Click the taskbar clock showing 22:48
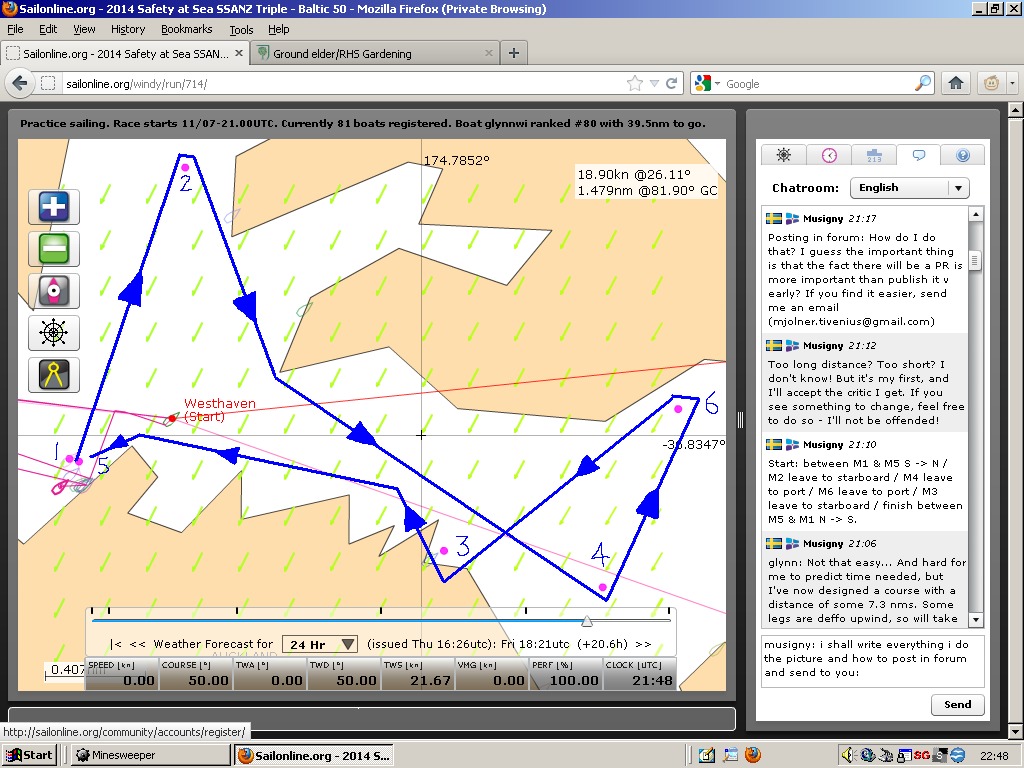The image size is (1024, 768). (993, 756)
